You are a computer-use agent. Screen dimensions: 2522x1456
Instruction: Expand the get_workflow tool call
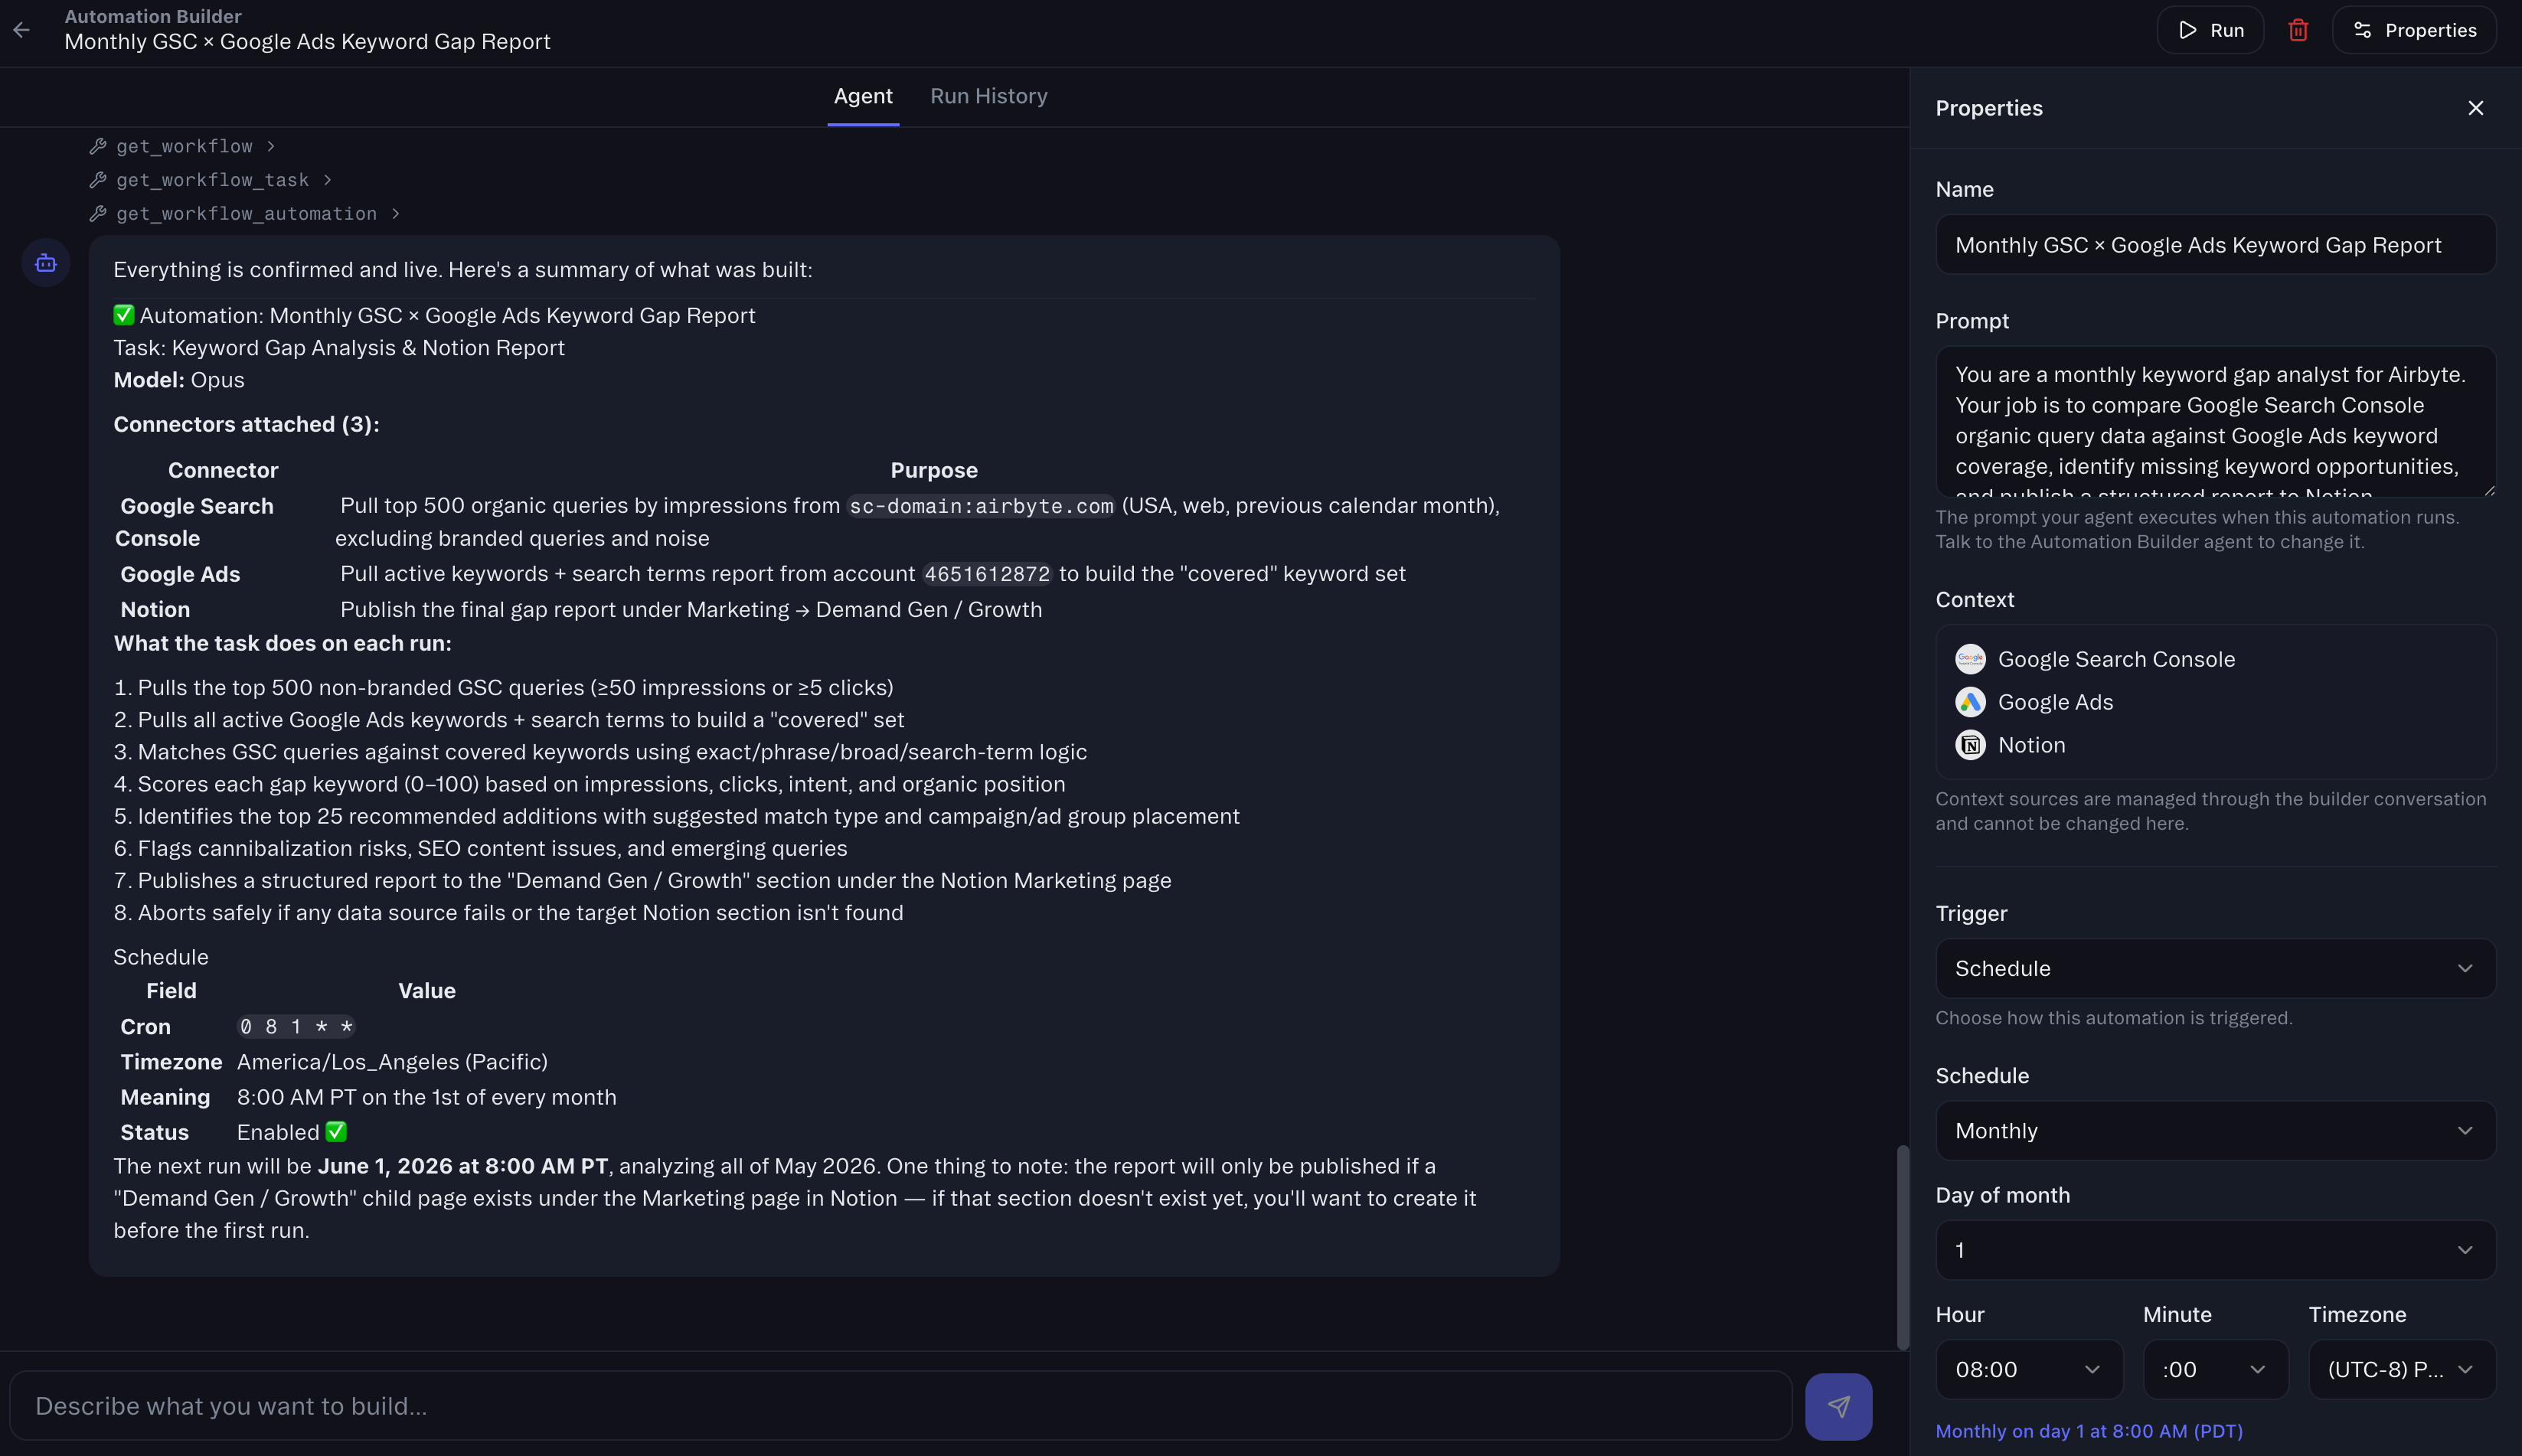(x=183, y=146)
